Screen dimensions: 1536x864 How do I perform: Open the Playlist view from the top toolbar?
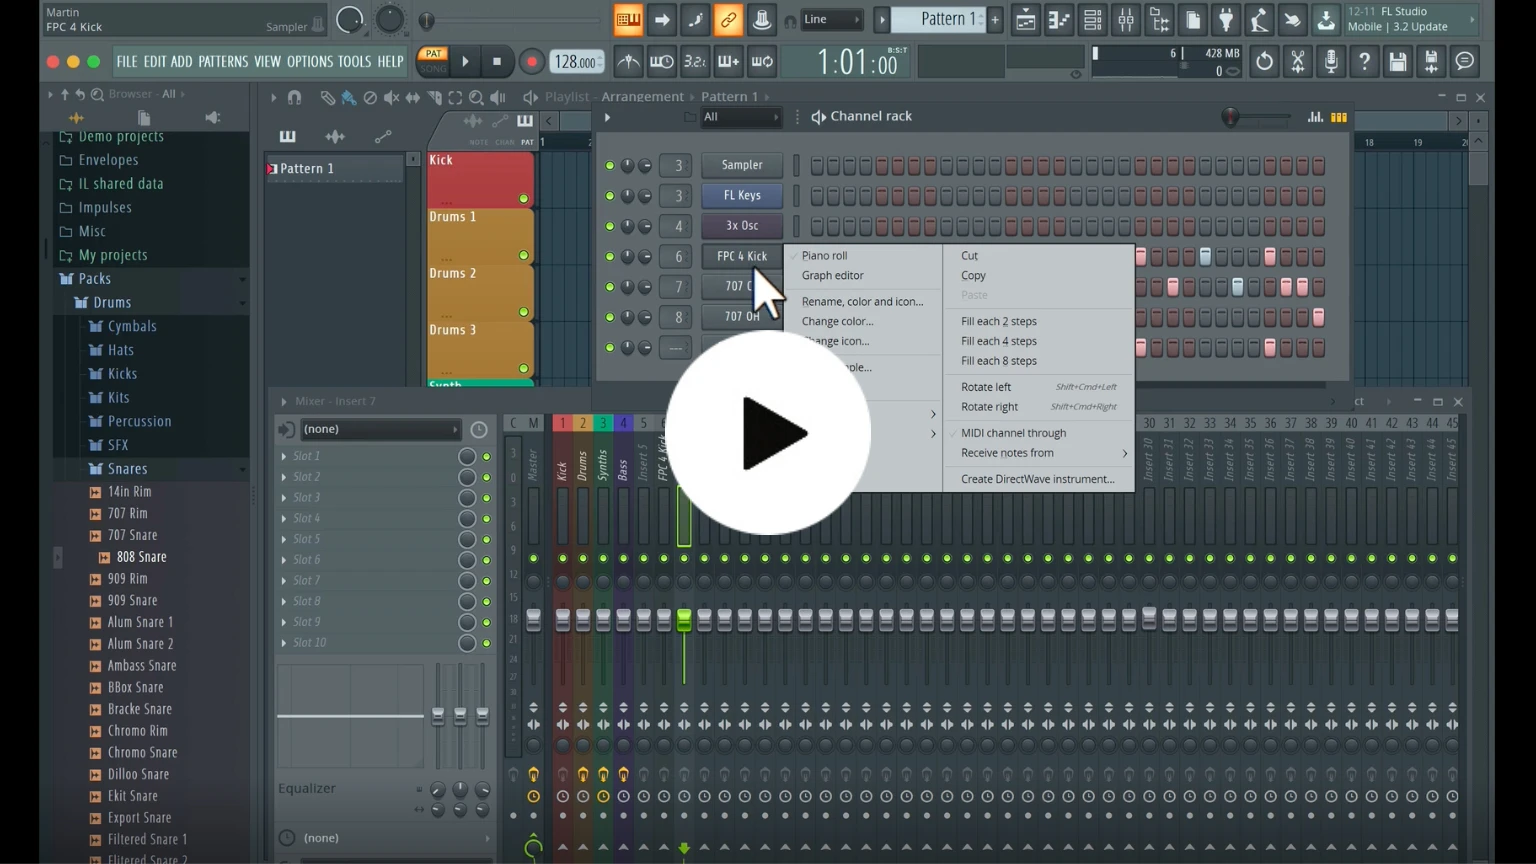tap(1025, 19)
